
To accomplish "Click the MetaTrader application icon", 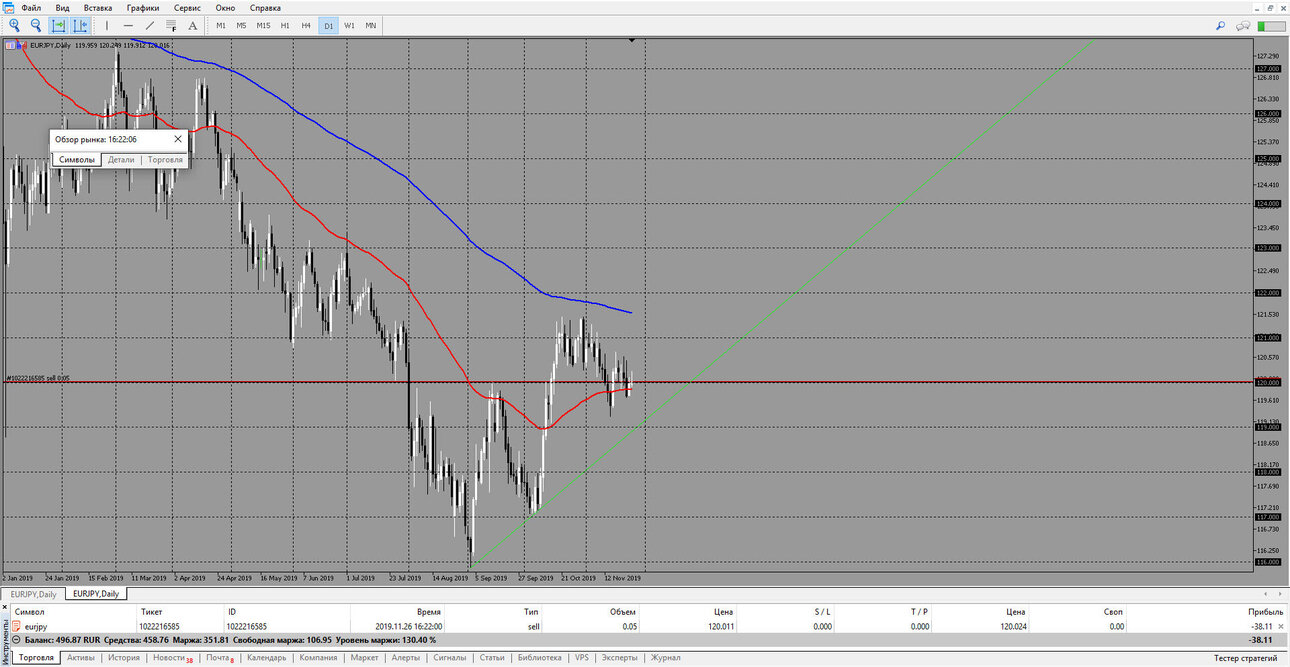I will coord(8,7).
